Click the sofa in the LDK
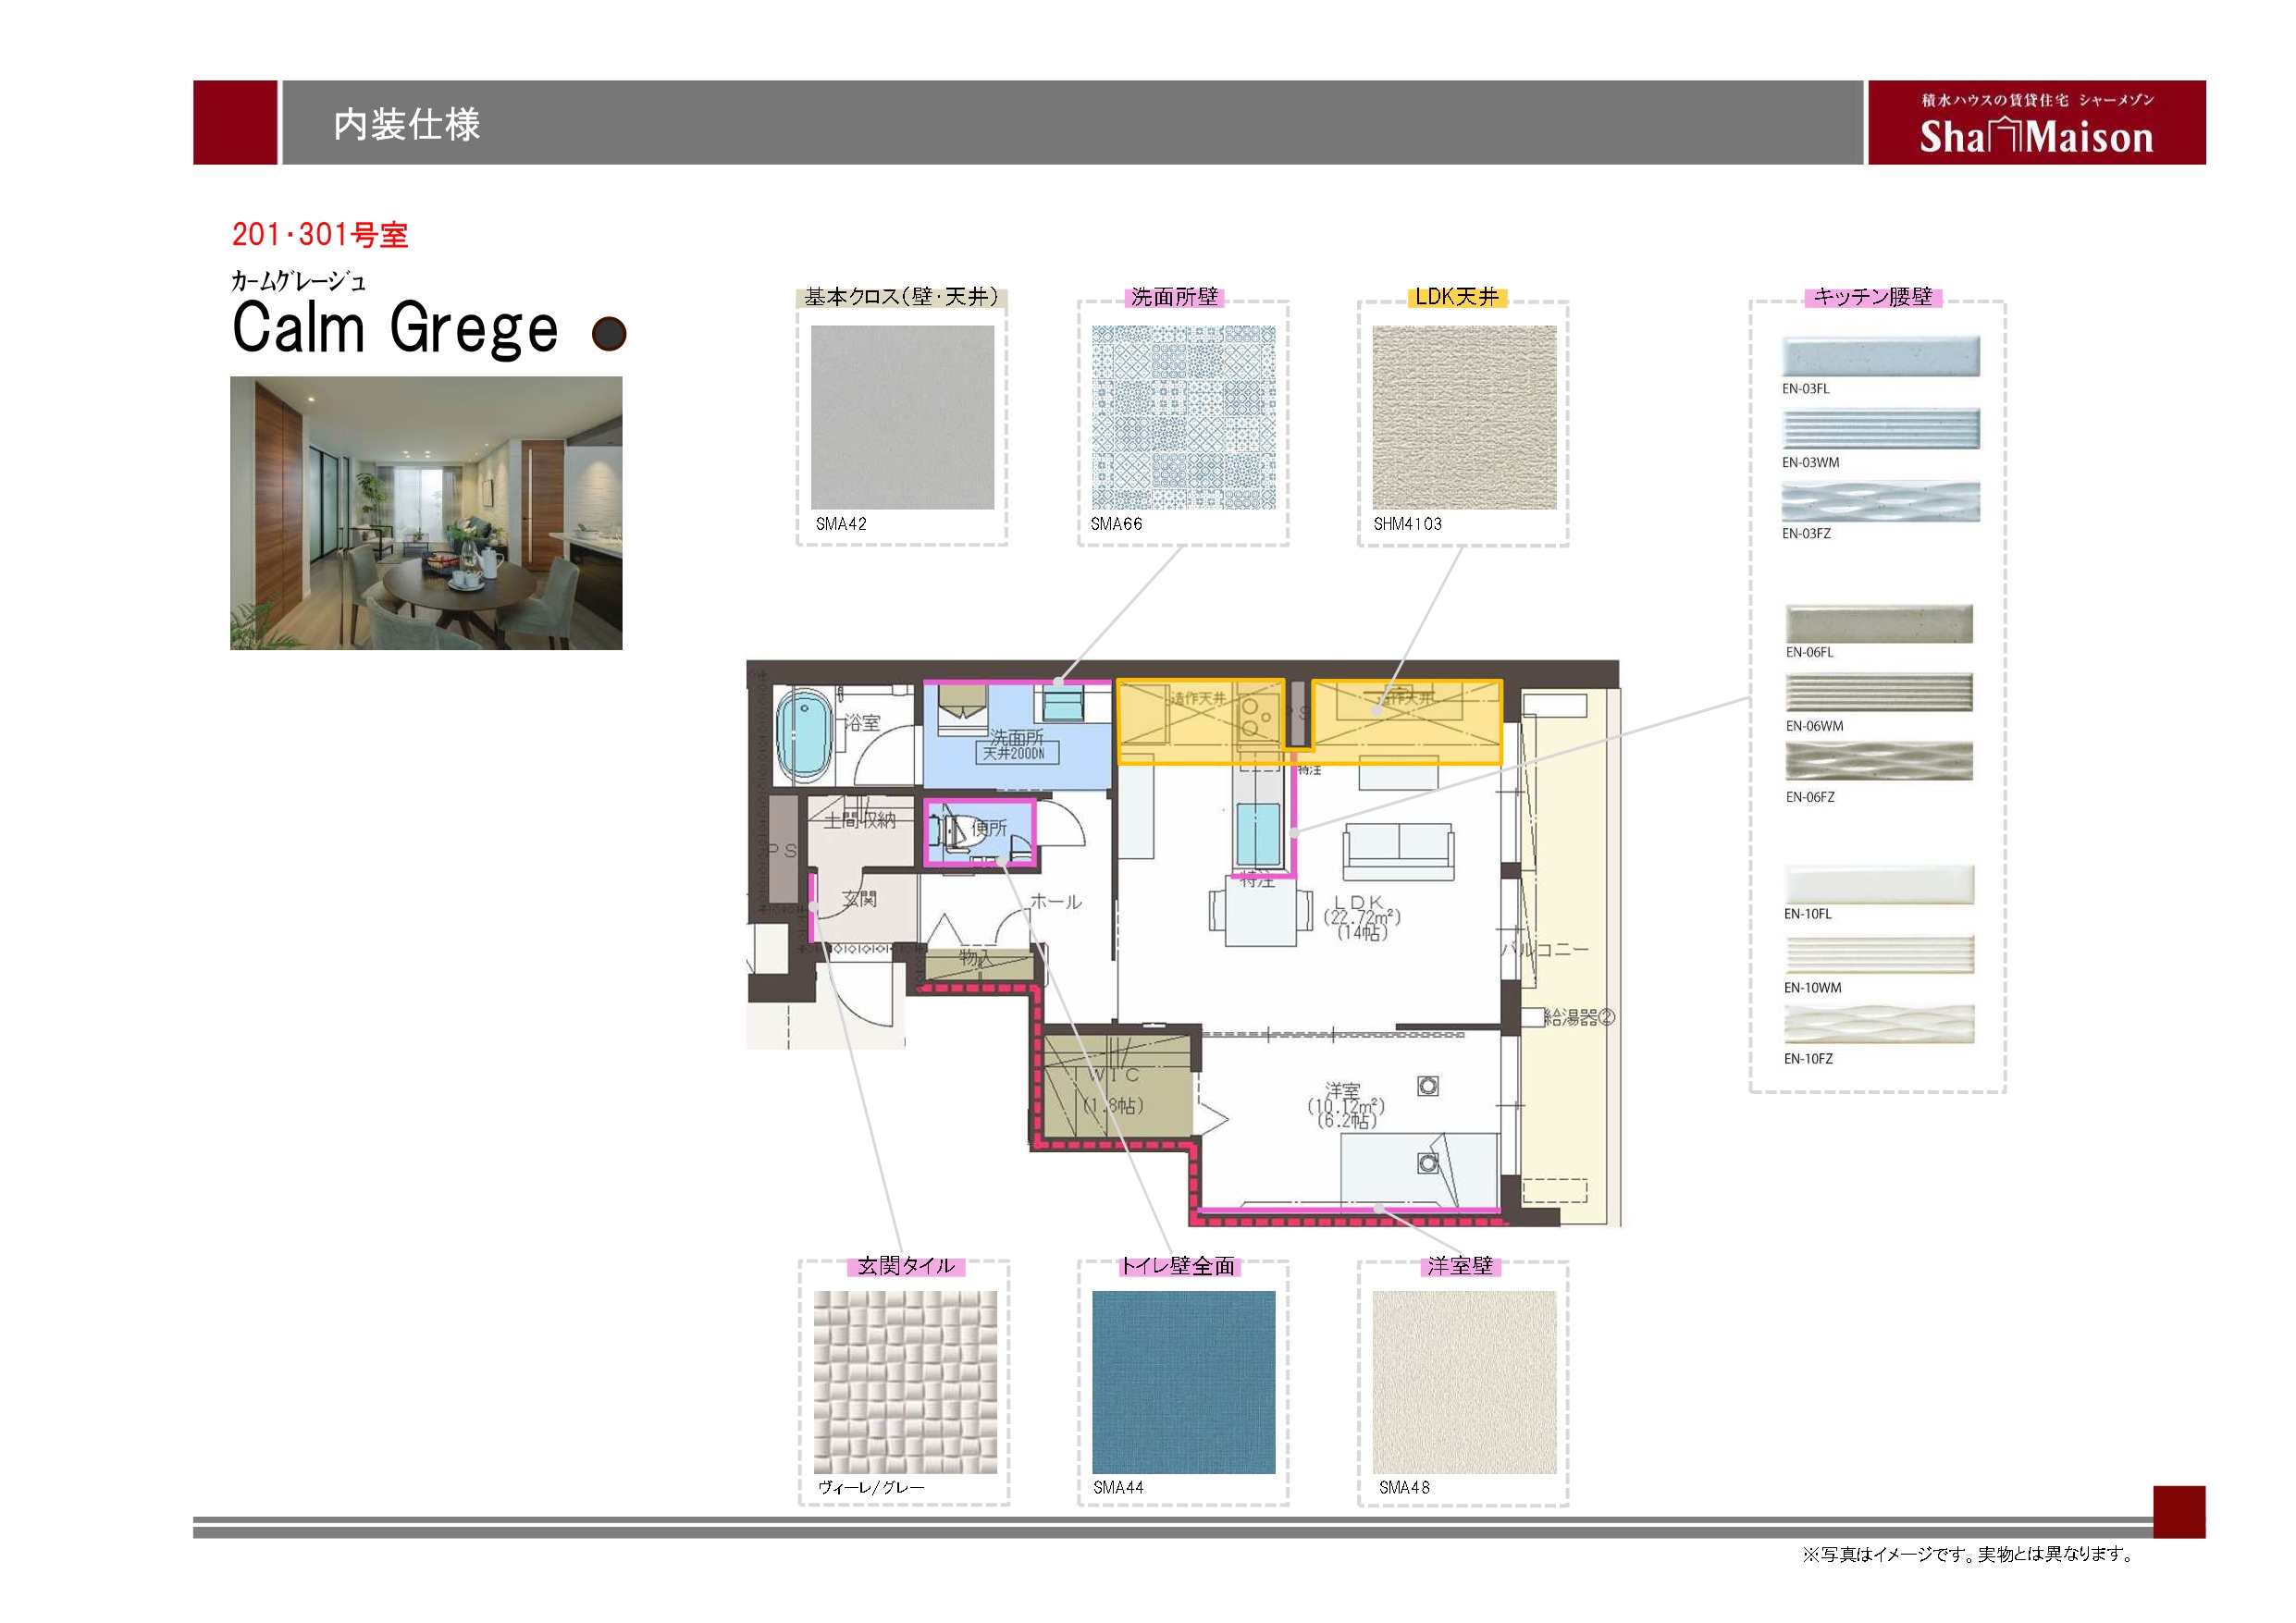 click(x=1398, y=851)
